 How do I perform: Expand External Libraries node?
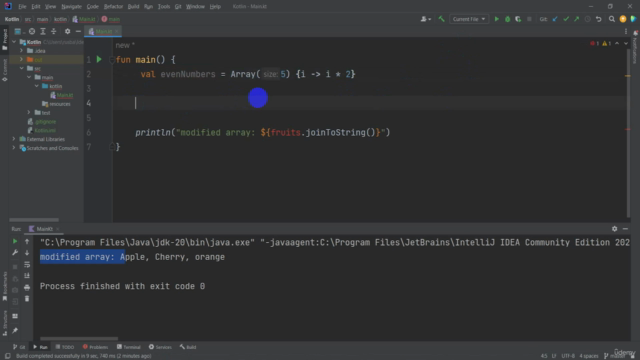(x=14, y=139)
